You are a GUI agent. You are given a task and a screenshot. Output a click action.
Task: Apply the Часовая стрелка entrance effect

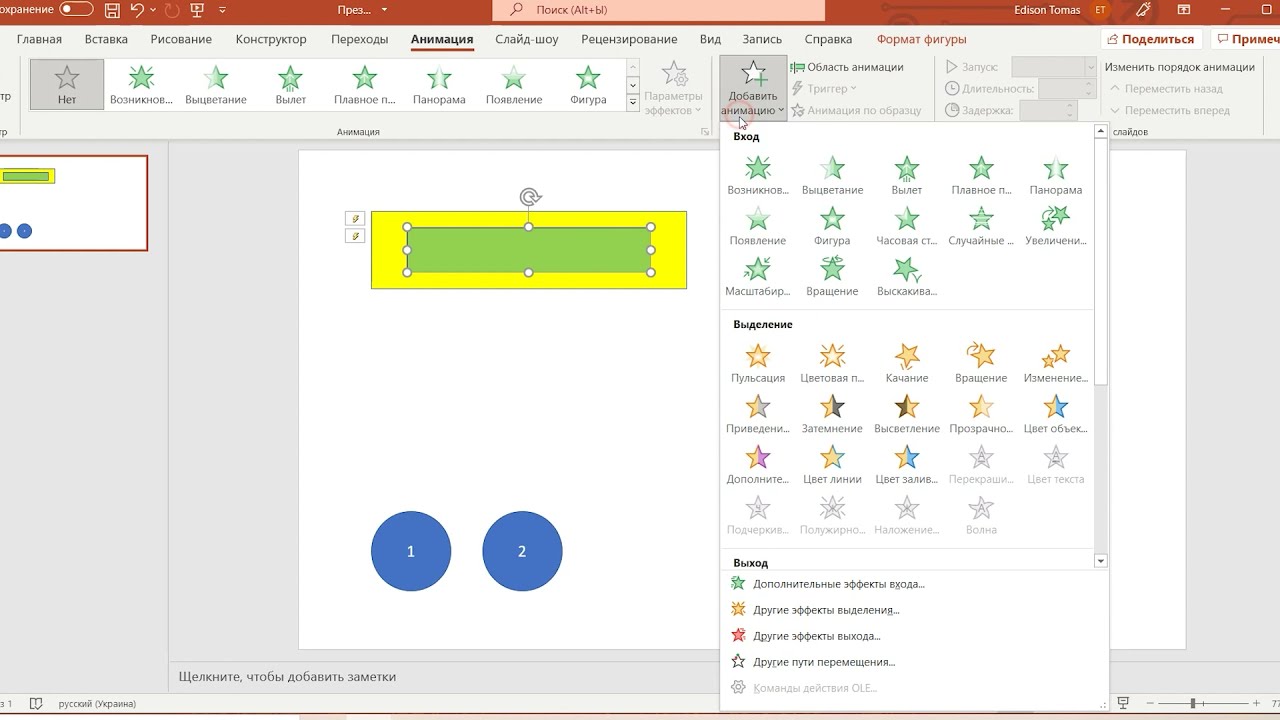pyautogui.click(x=907, y=226)
